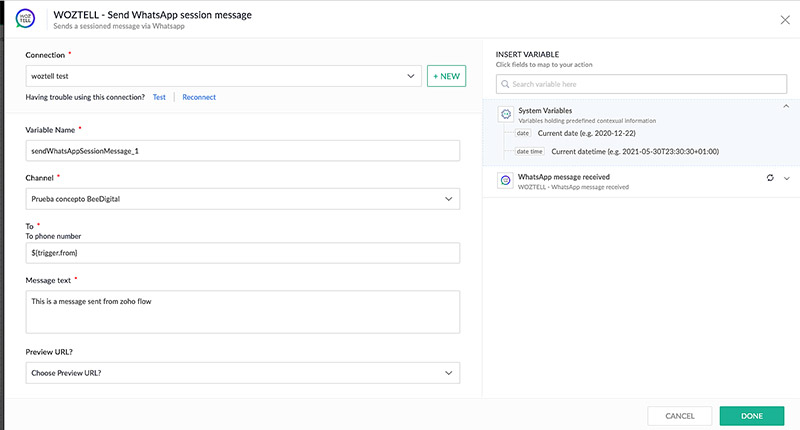Viewport: 800px width, 430px height.
Task: Click the Search variable here box
Action: [641, 84]
